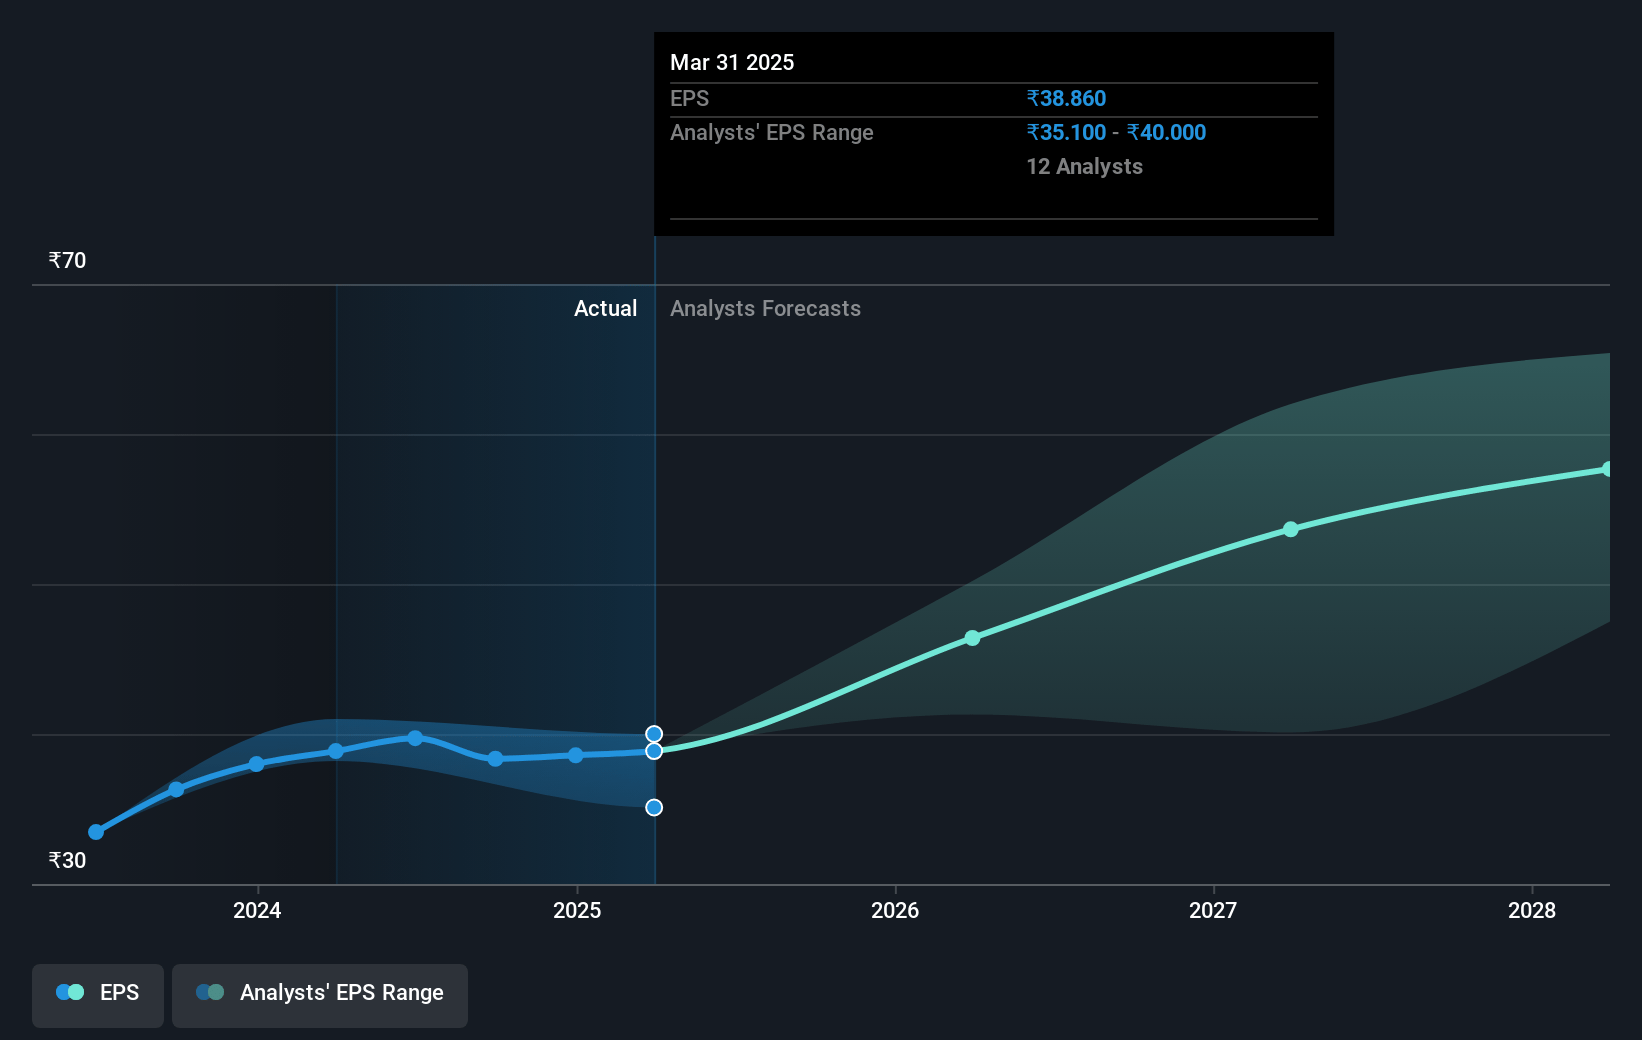This screenshot has height=1040, width=1642.
Task: Click the 2025 x-axis label
Action: (x=577, y=910)
